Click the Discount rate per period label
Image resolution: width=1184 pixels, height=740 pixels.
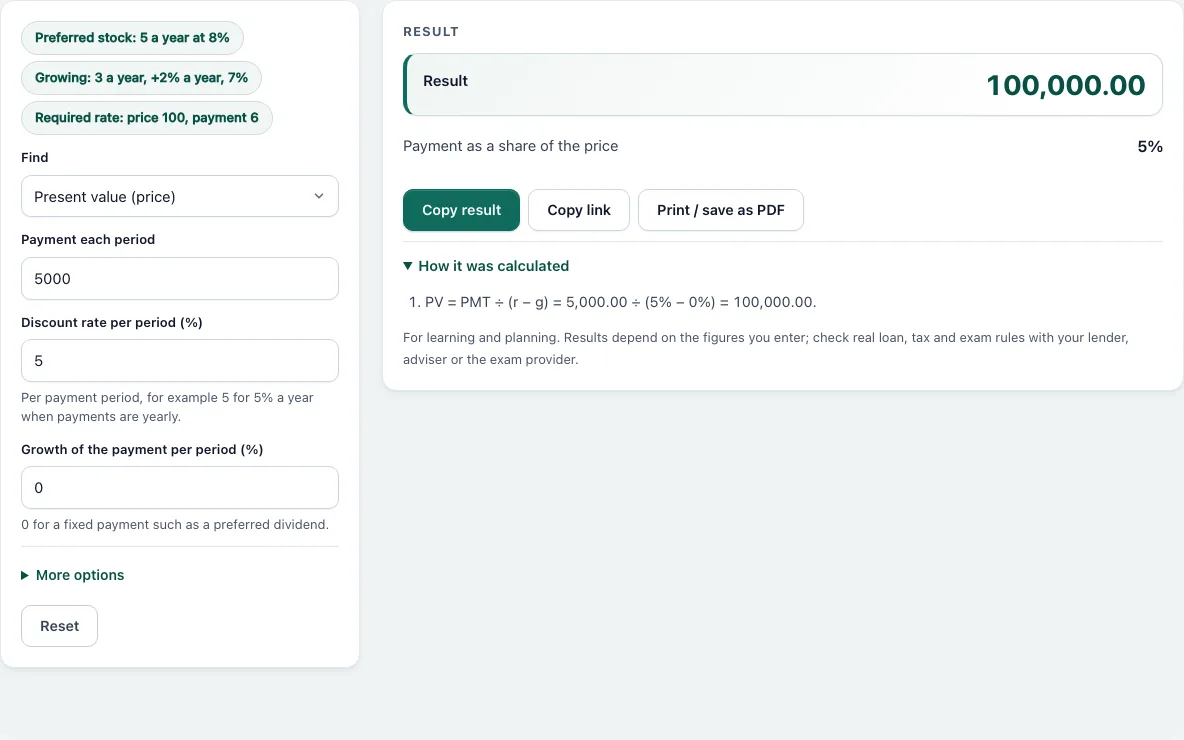[x=112, y=322]
